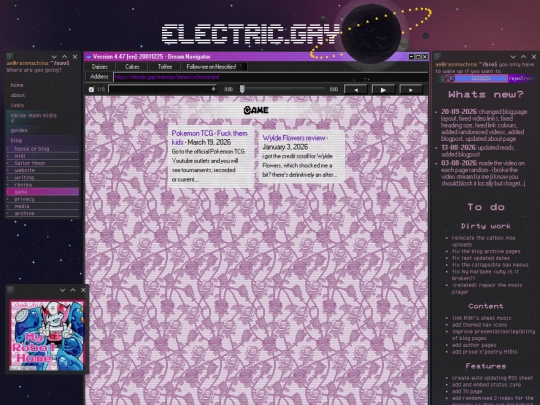Open the guides section in the sidebar
Image resolution: width=540 pixels, height=405 pixels.
pyautogui.click(x=19, y=130)
